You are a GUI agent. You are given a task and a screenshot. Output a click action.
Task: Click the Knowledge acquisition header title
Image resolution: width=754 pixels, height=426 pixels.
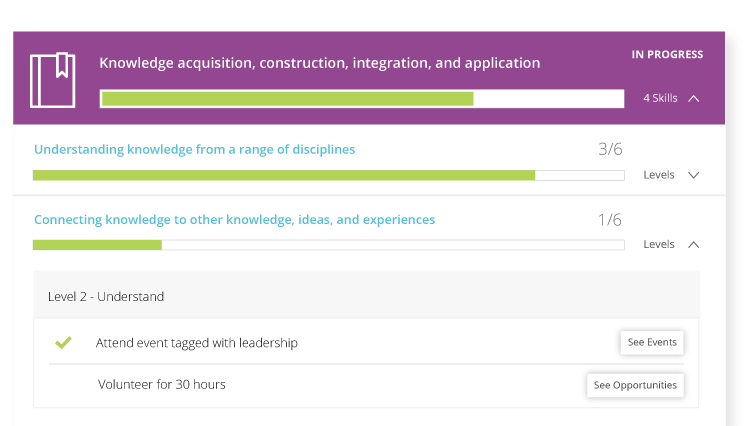319,63
